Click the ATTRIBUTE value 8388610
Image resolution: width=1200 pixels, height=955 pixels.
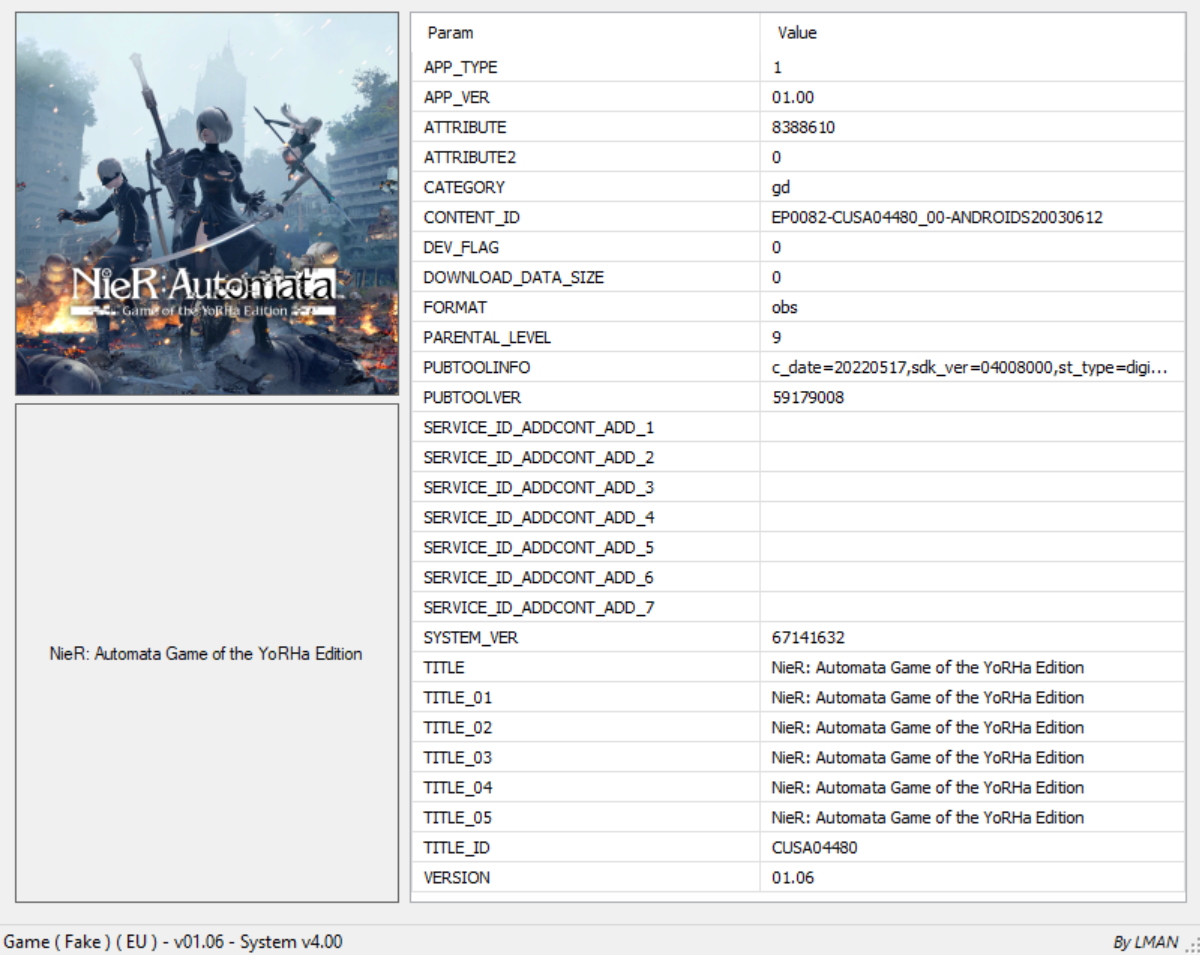point(804,127)
